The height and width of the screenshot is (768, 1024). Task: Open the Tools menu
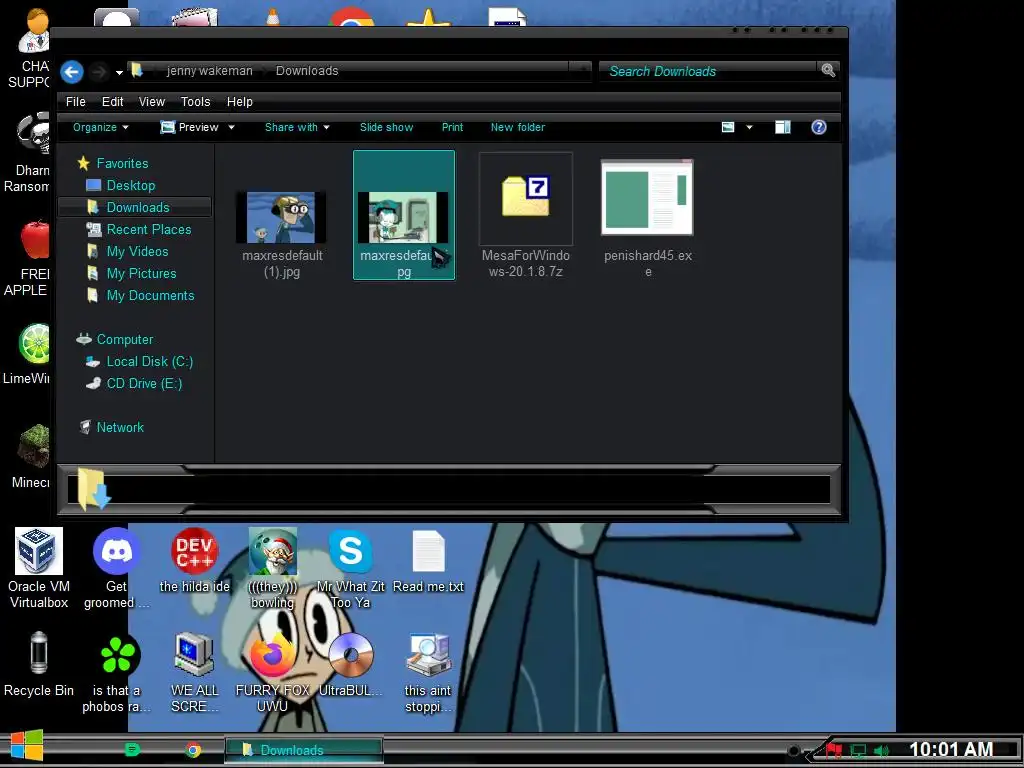pos(195,102)
